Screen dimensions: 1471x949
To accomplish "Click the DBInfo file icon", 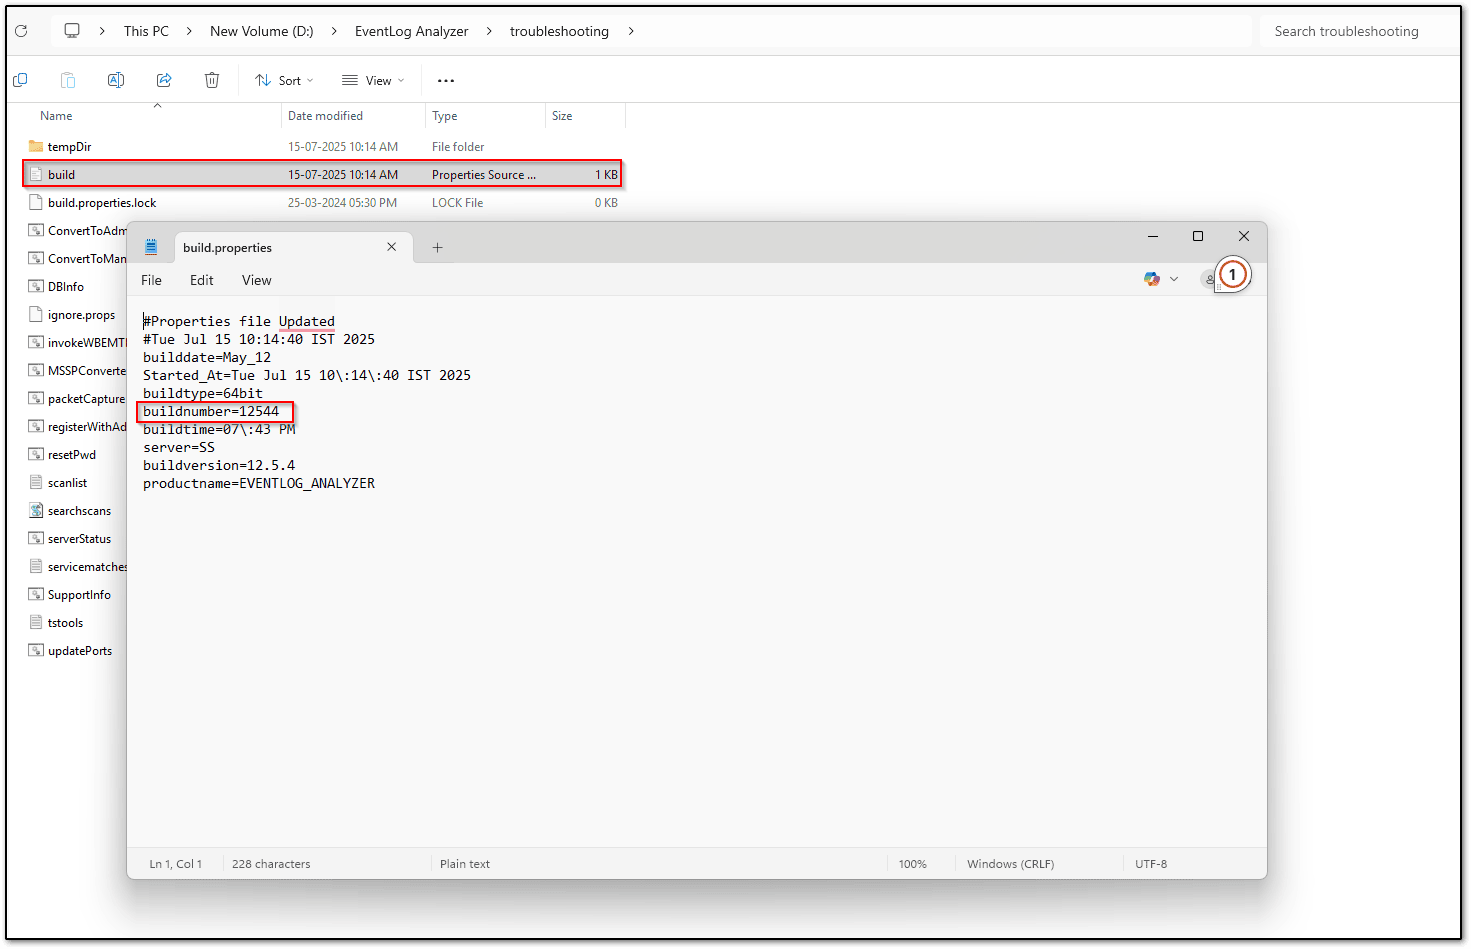I will point(36,286).
